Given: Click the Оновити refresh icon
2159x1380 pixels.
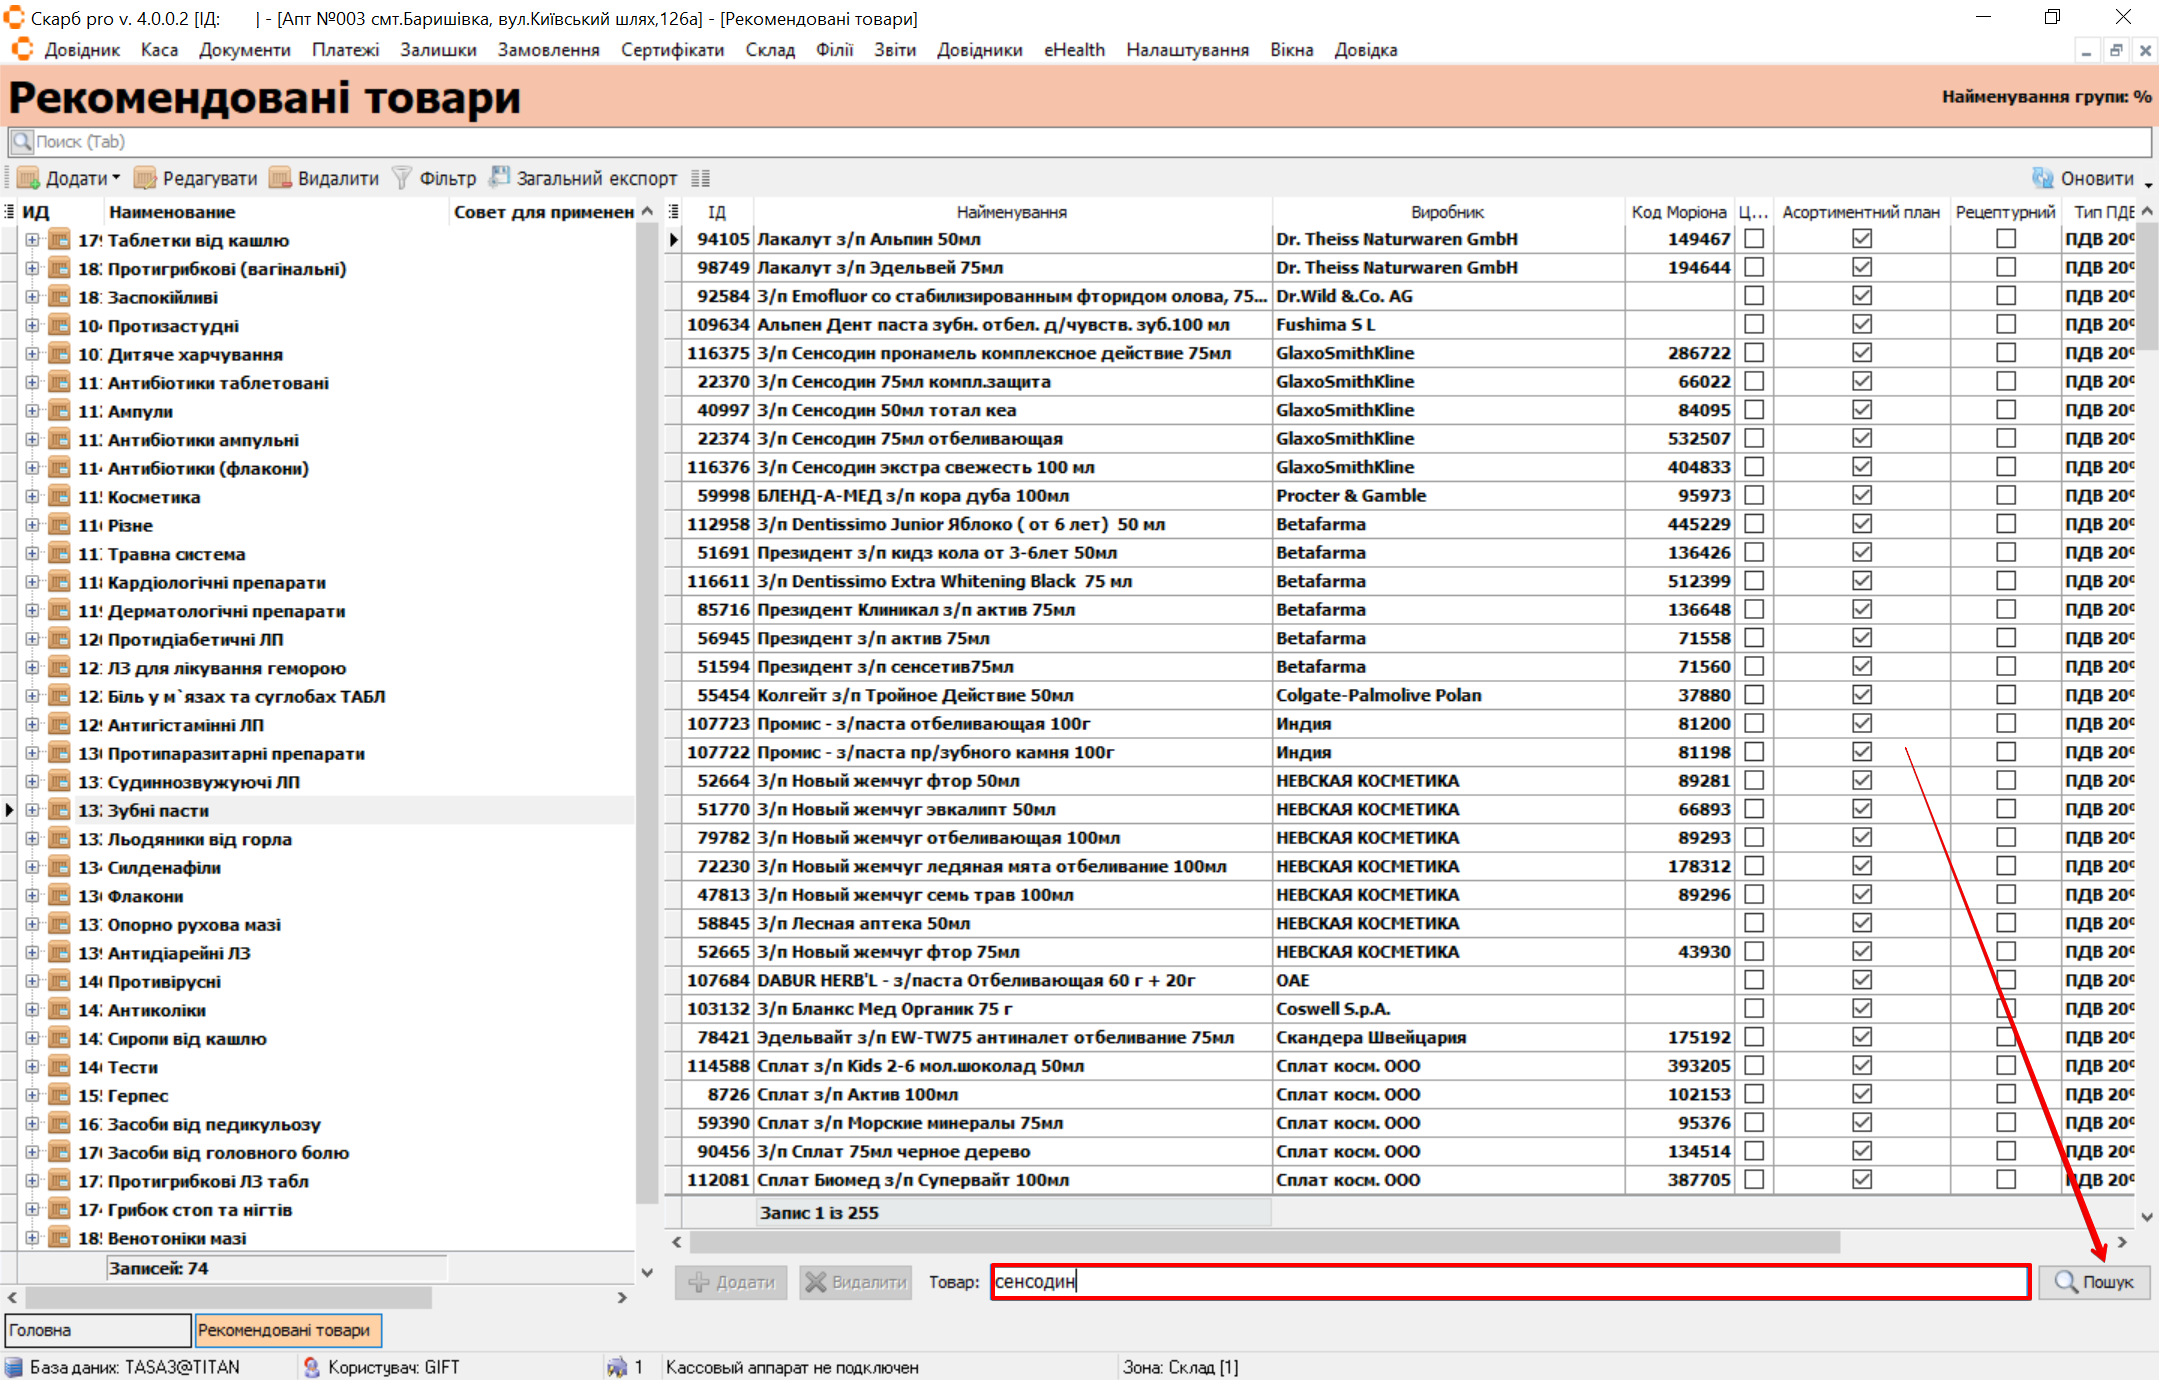Looking at the screenshot, I should coord(2042,178).
